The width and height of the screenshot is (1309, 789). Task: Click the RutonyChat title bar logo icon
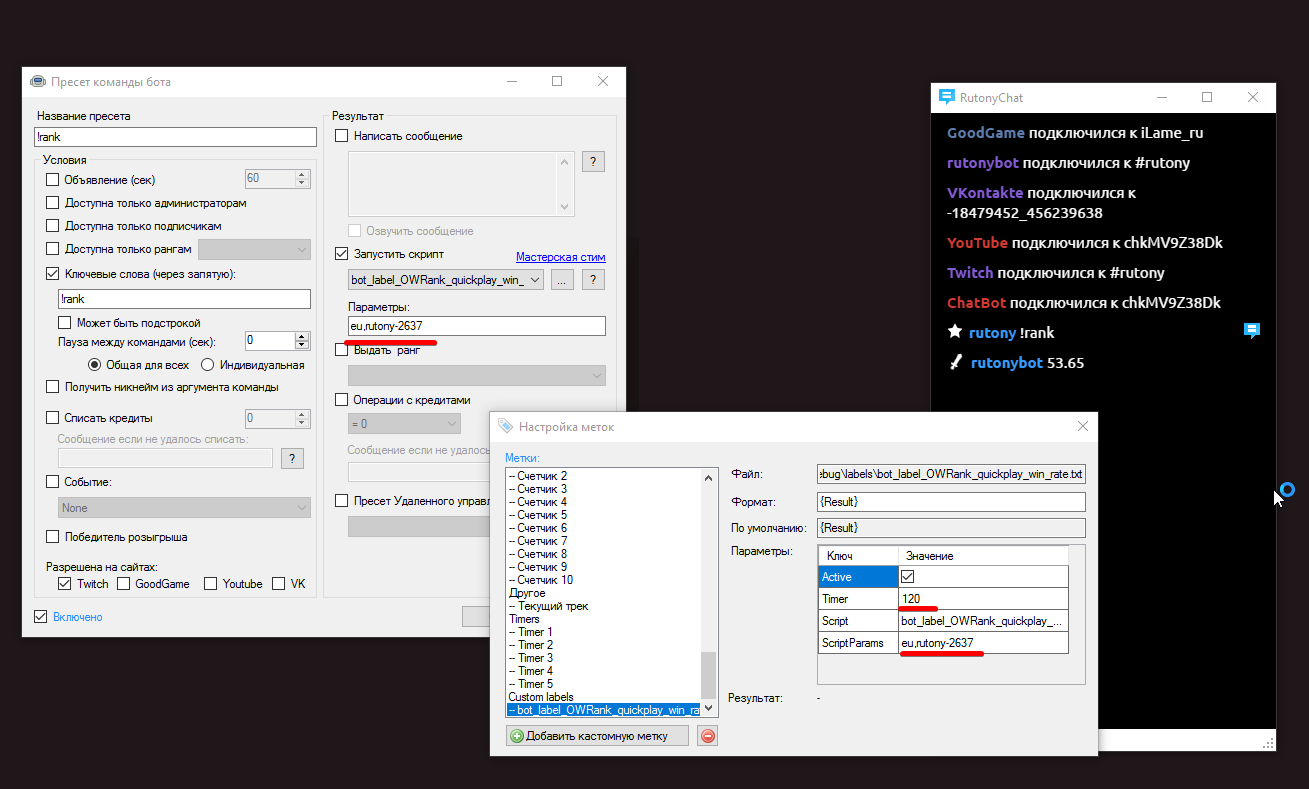pyautogui.click(x=946, y=97)
